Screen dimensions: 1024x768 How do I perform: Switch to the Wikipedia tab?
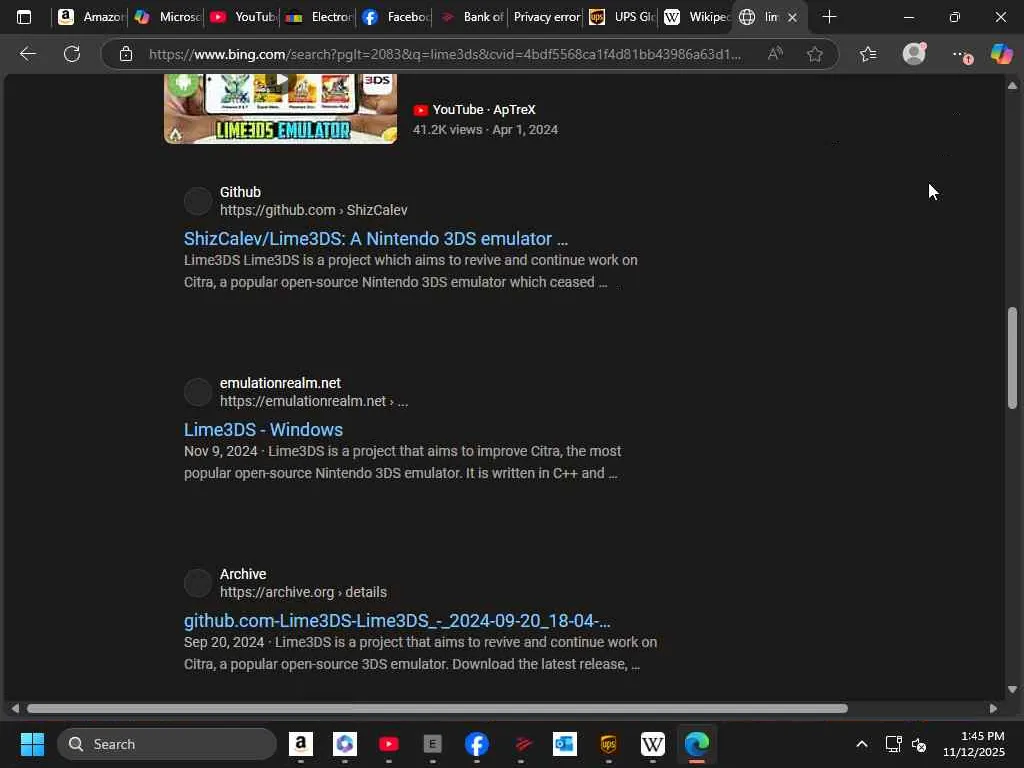(696, 17)
